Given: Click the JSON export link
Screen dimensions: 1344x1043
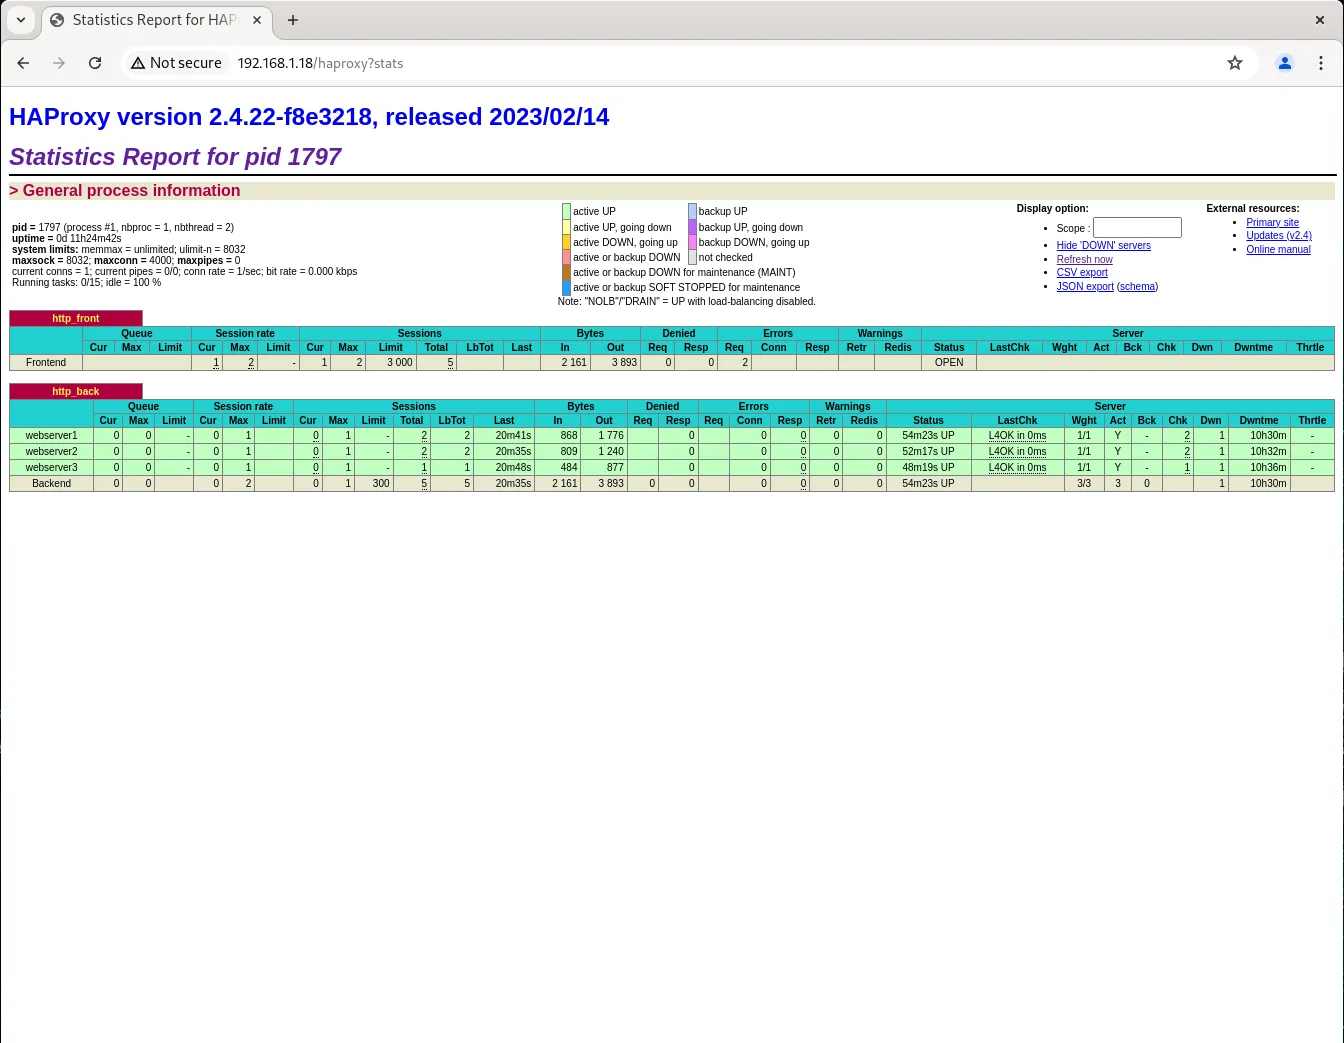Looking at the screenshot, I should [x=1085, y=287].
